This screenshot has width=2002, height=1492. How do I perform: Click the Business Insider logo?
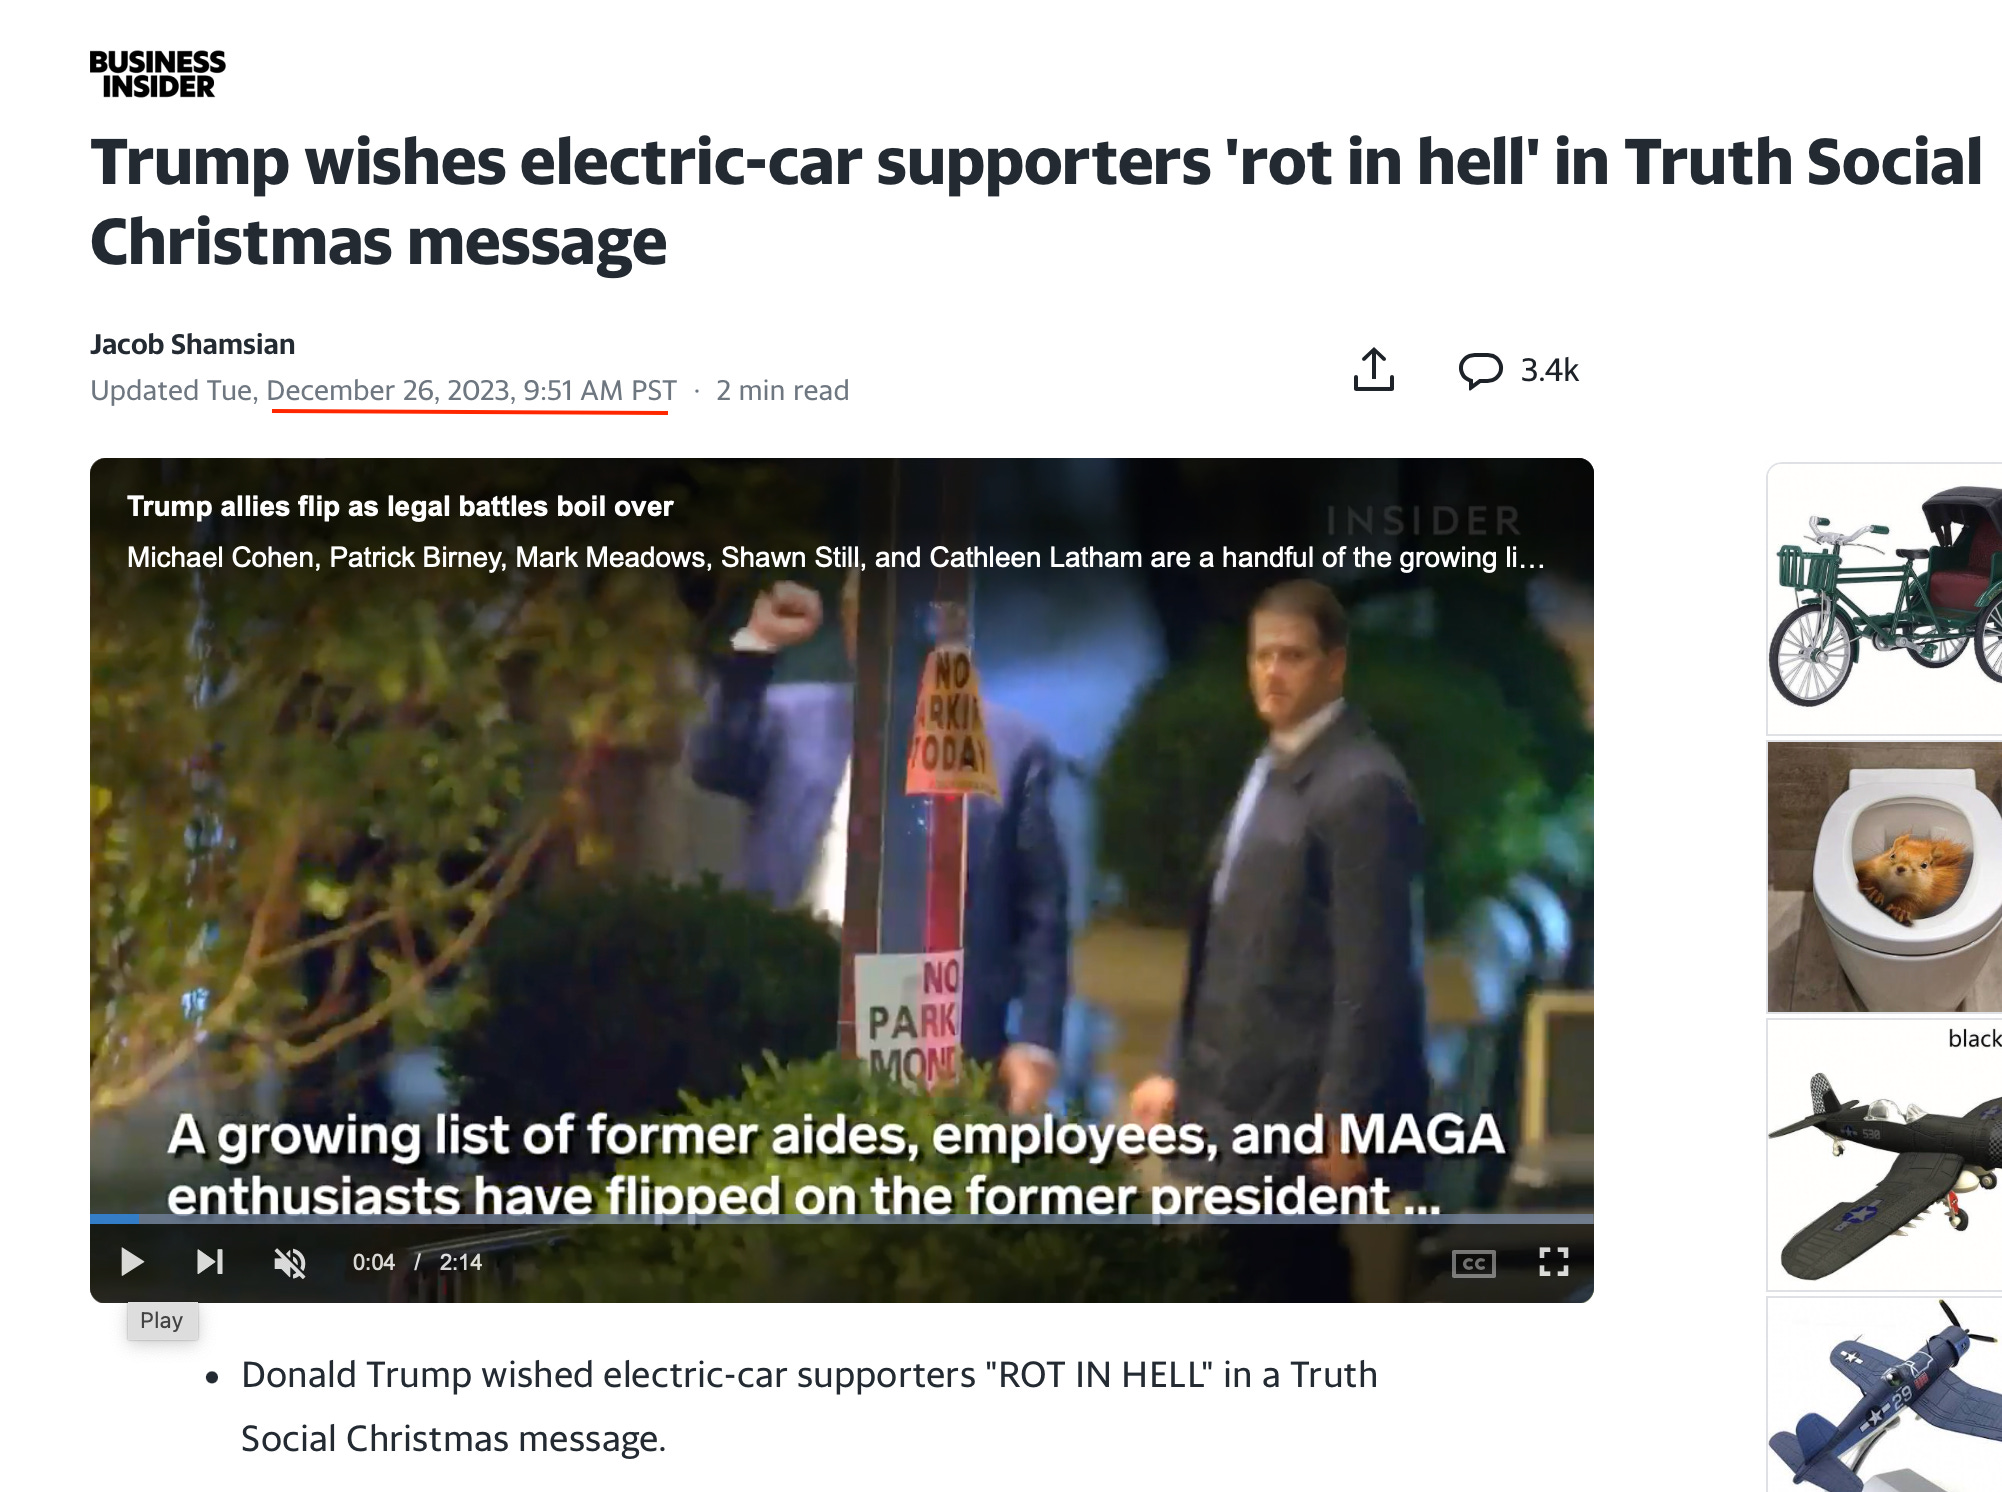(157, 74)
